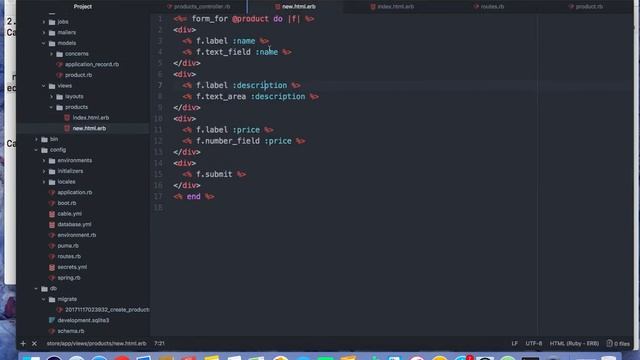
Task: Open the create_products migration file
Action: [x=107, y=310]
